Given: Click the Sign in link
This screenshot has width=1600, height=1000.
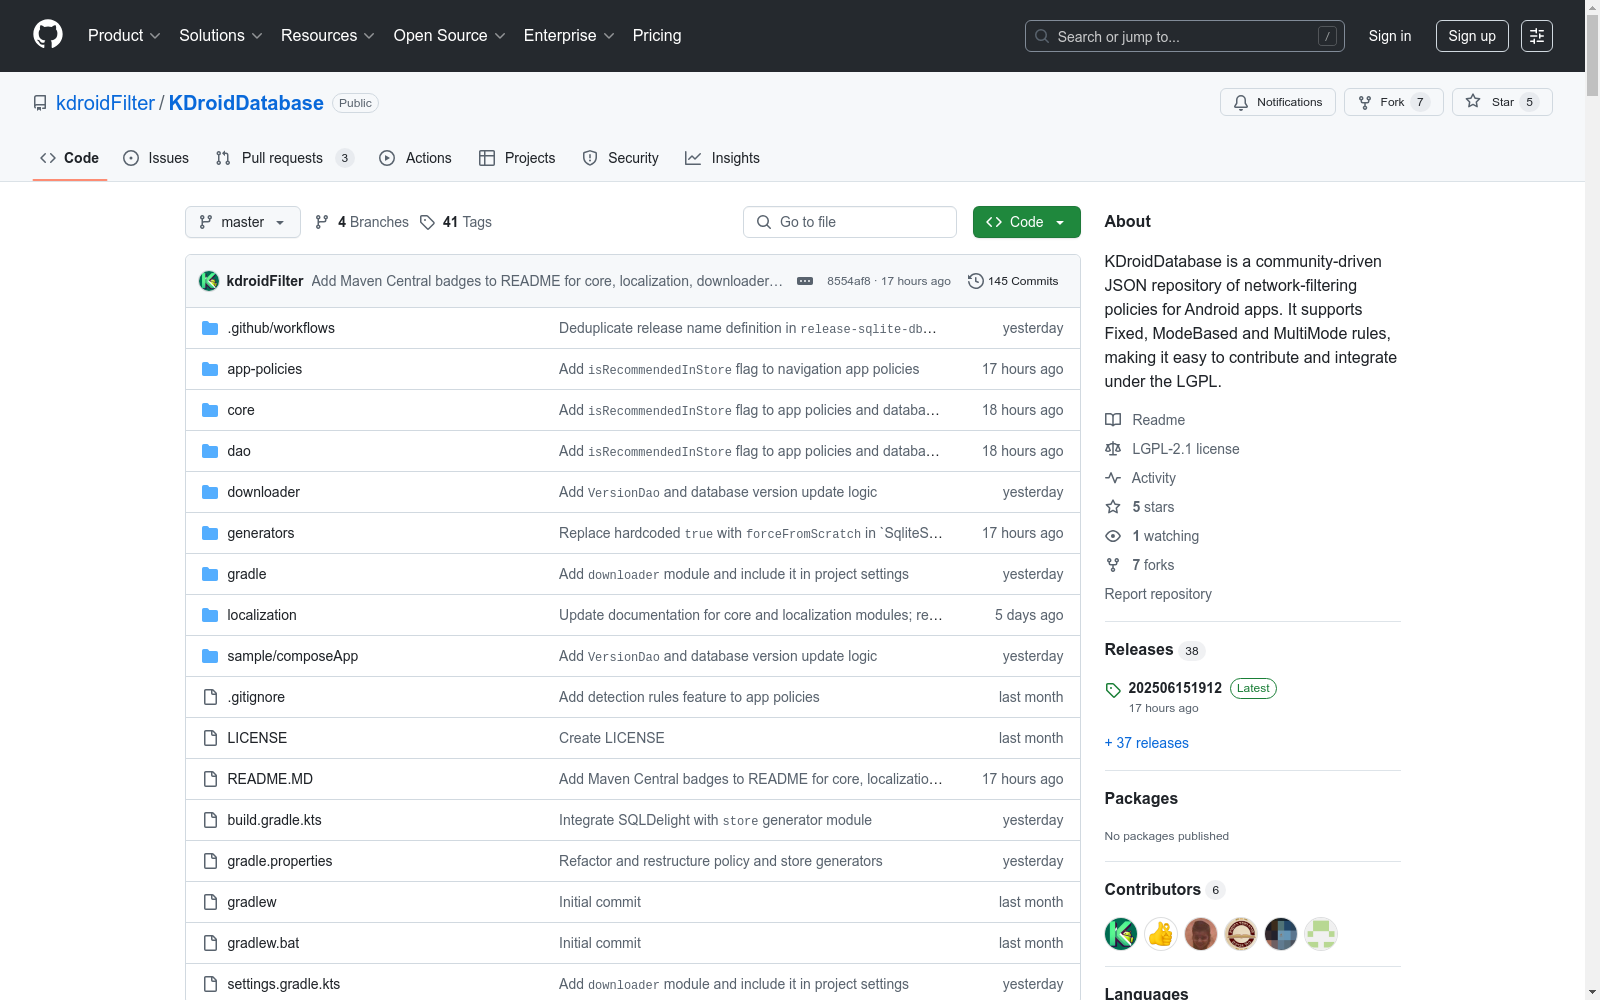Looking at the screenshot, I should click(x=1390, y=36).
